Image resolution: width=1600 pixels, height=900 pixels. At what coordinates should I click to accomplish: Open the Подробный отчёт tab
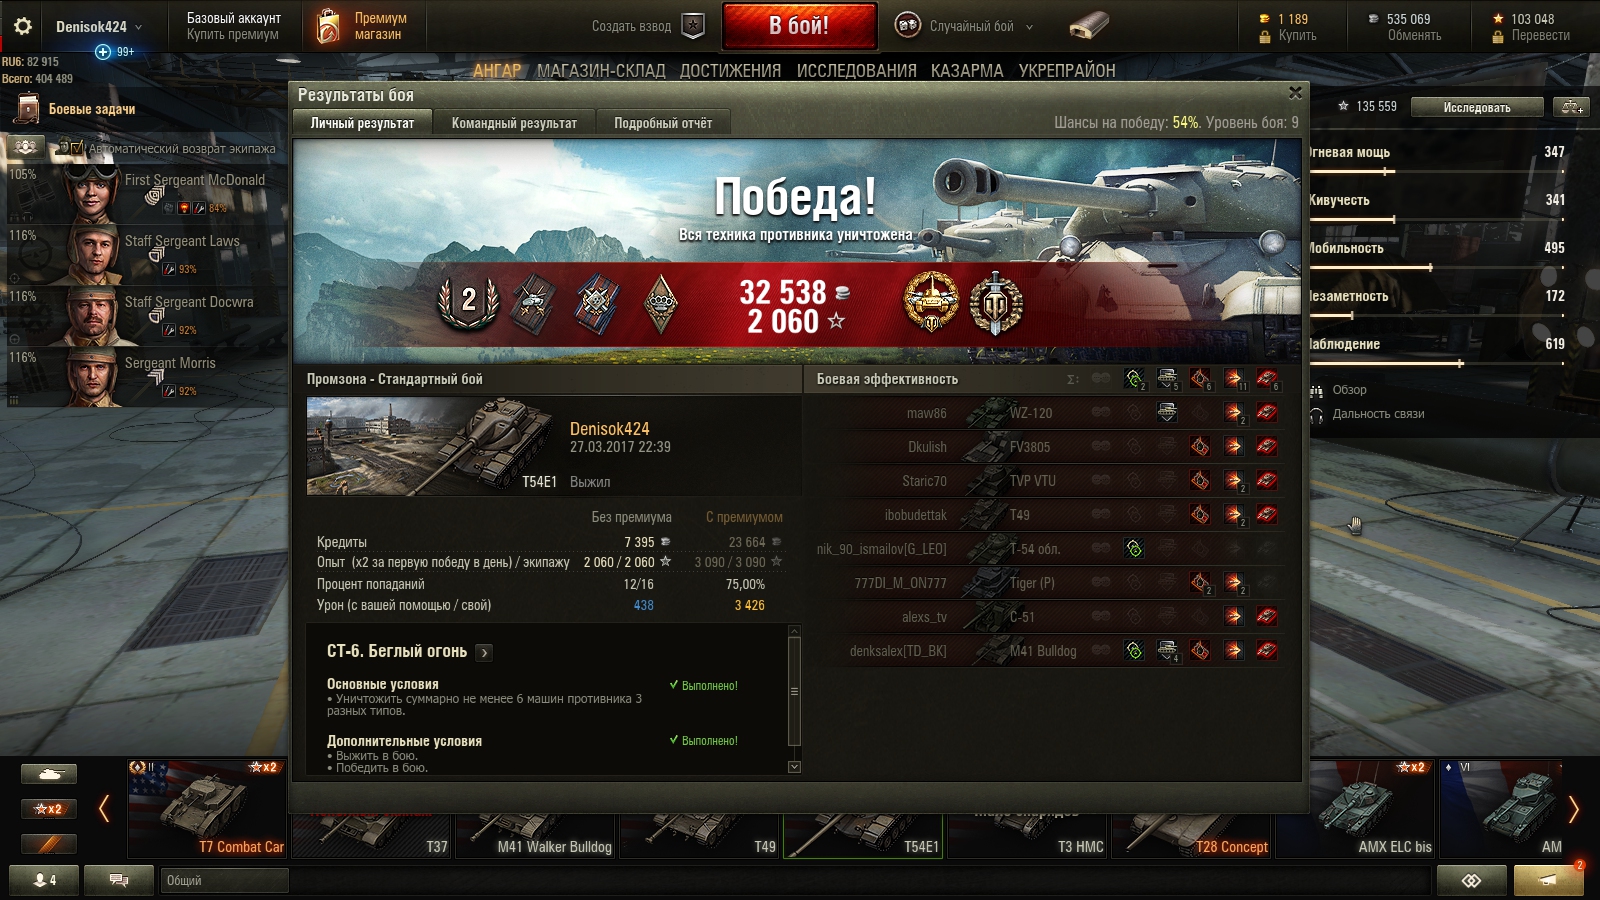pyautogui.click(x=663, y=123)
